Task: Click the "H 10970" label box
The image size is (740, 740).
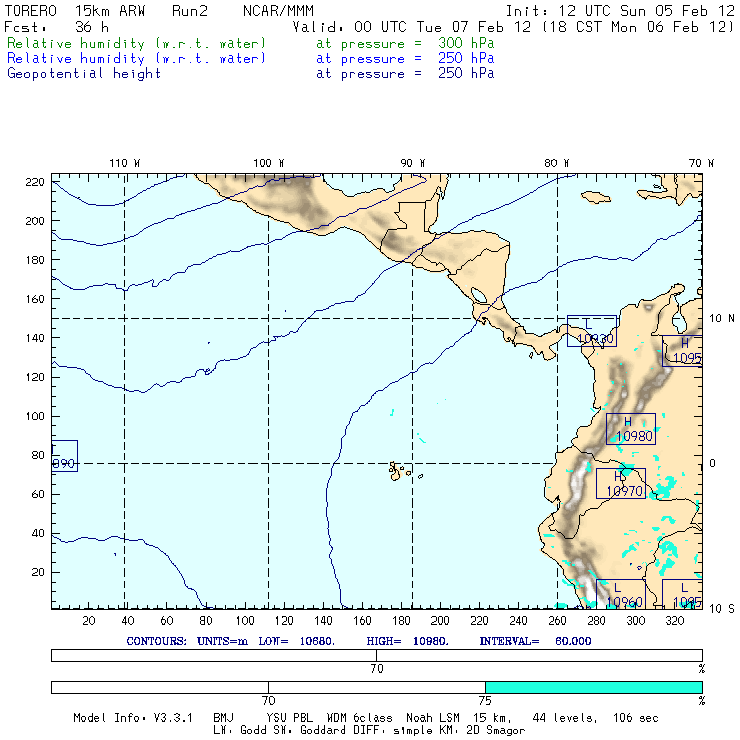Action: (621, 483)
